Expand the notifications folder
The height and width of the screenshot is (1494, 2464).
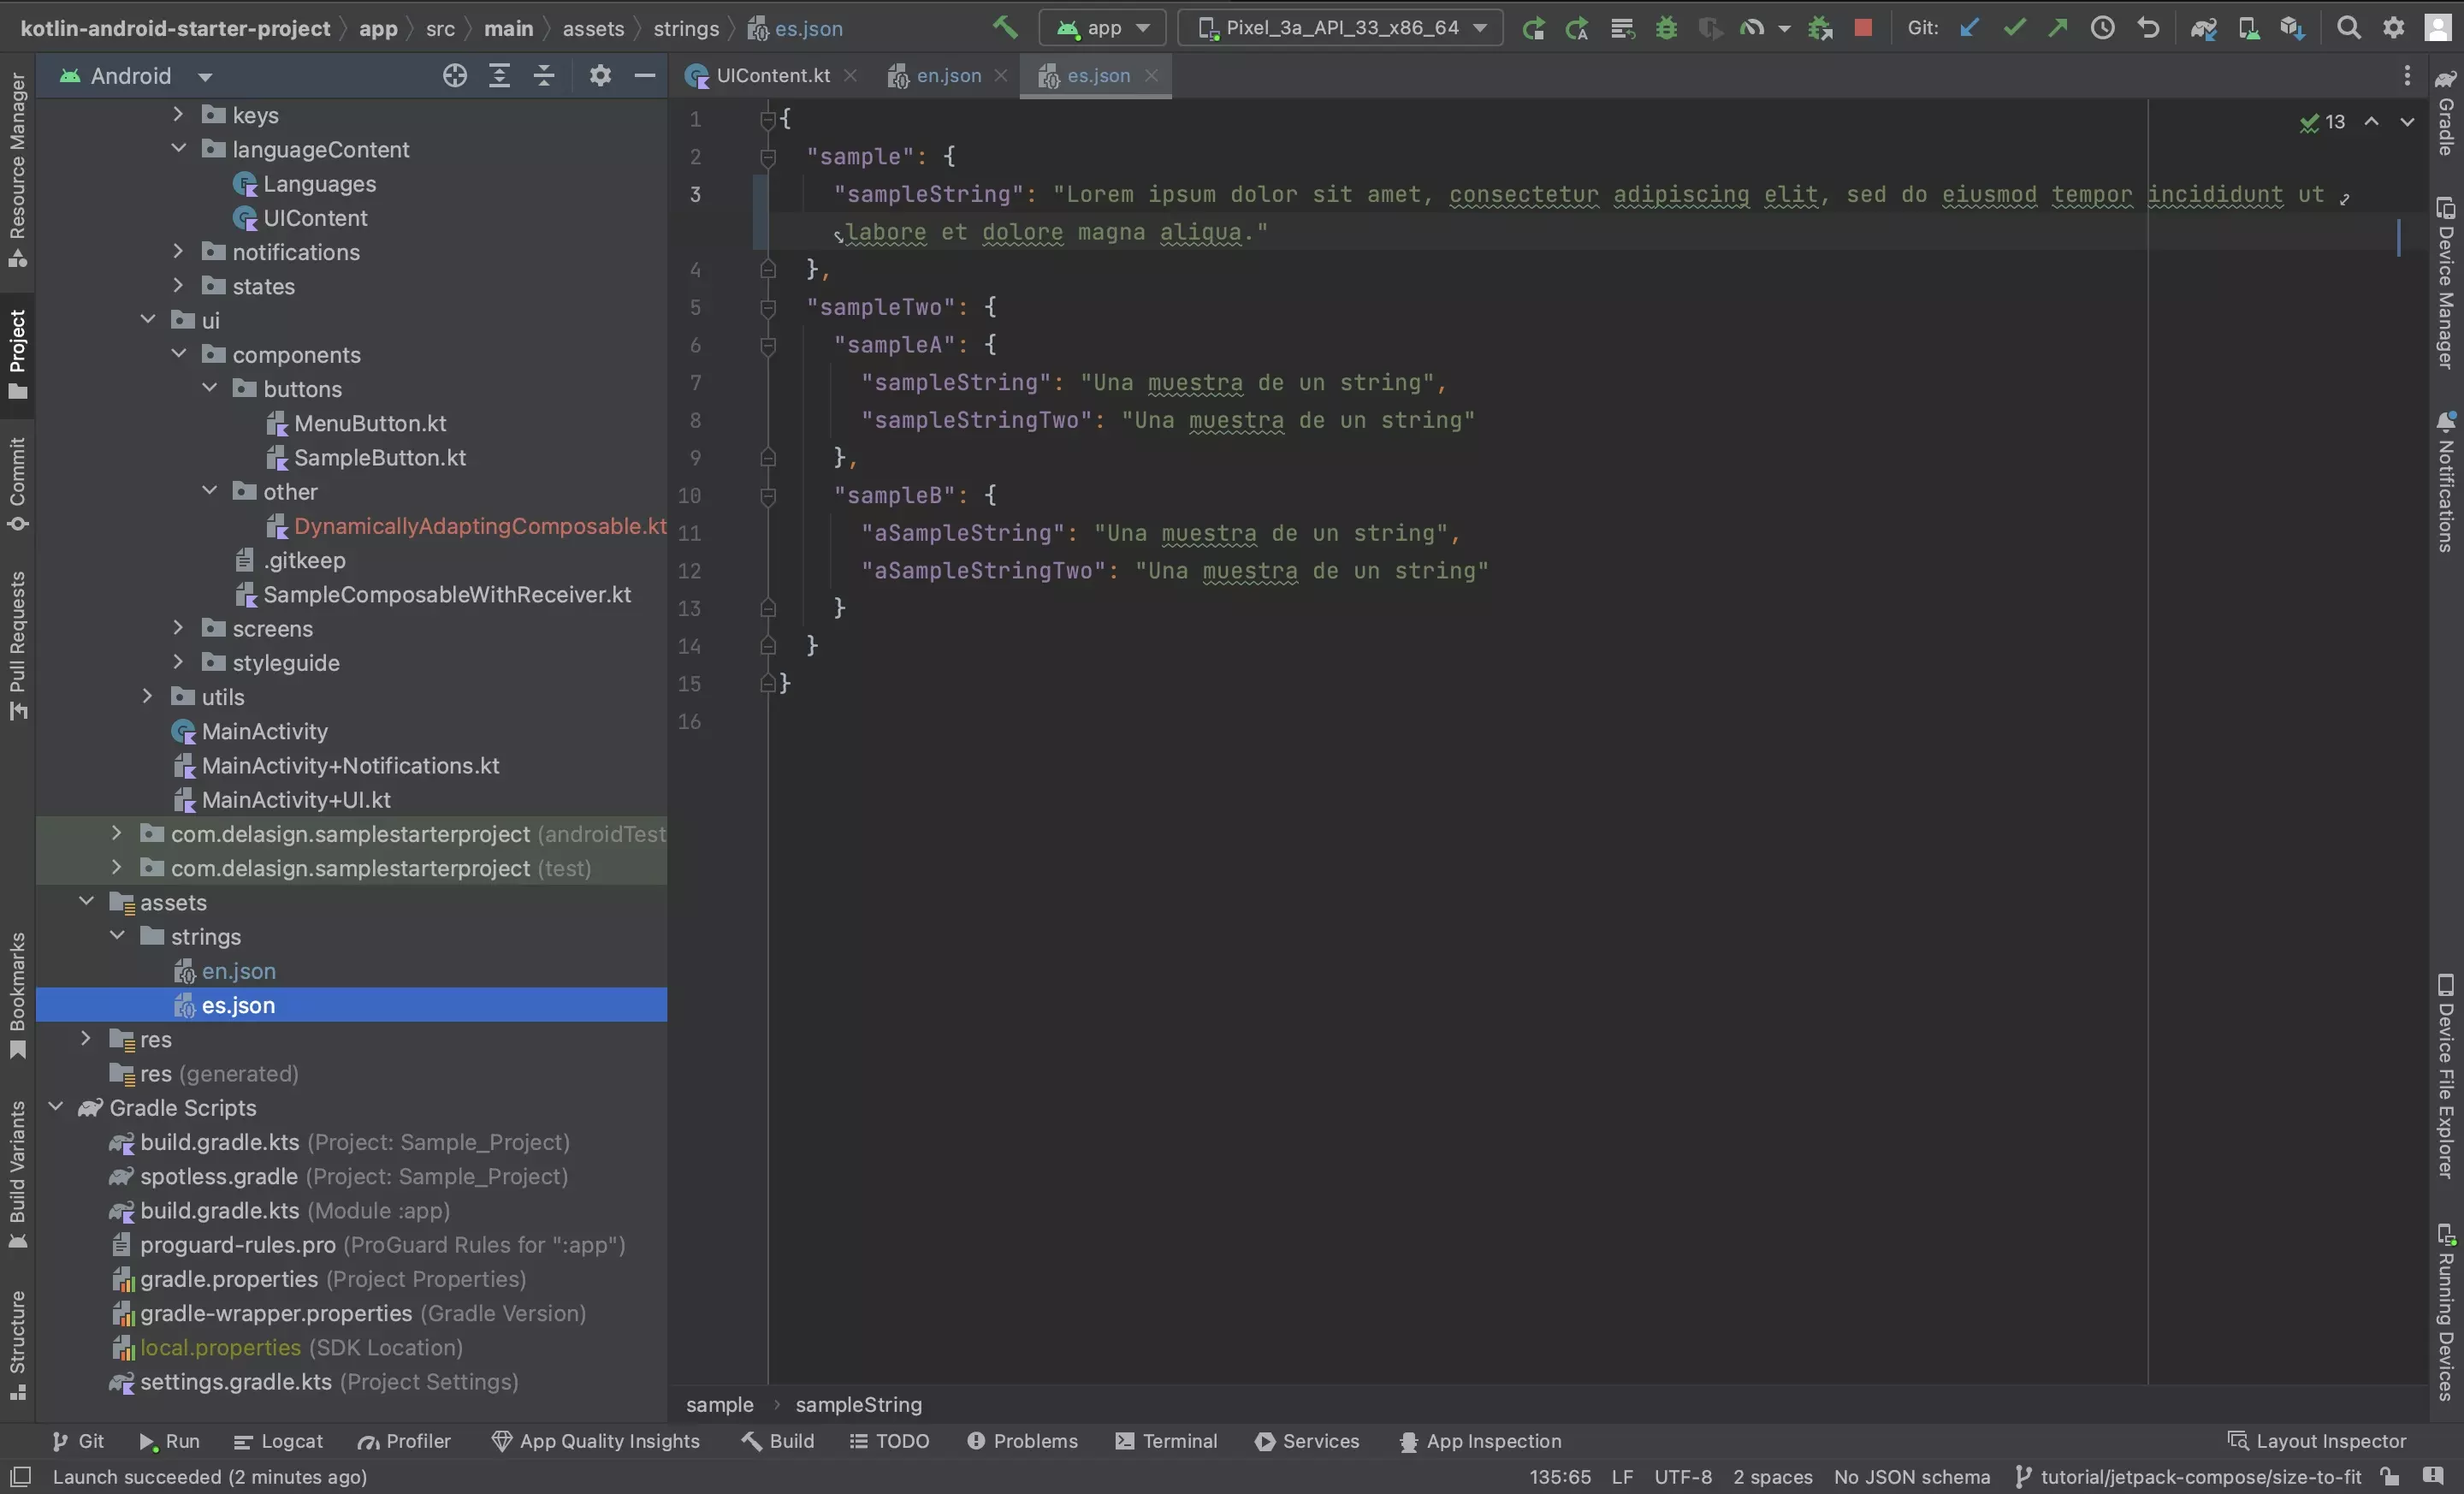(x=178, y=251)
